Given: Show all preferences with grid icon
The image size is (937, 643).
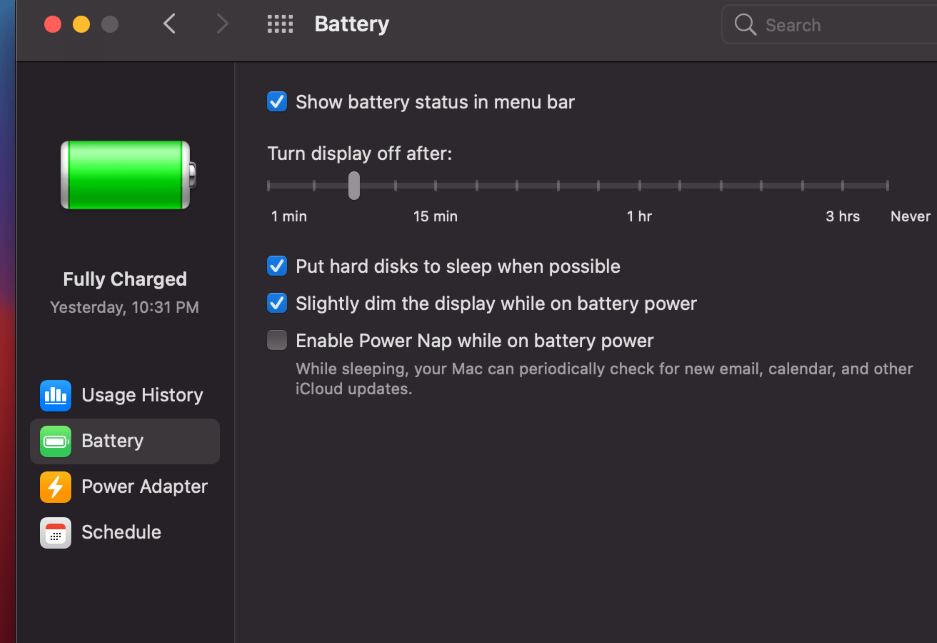Looking at the screenshot, I should coord(280,25).
